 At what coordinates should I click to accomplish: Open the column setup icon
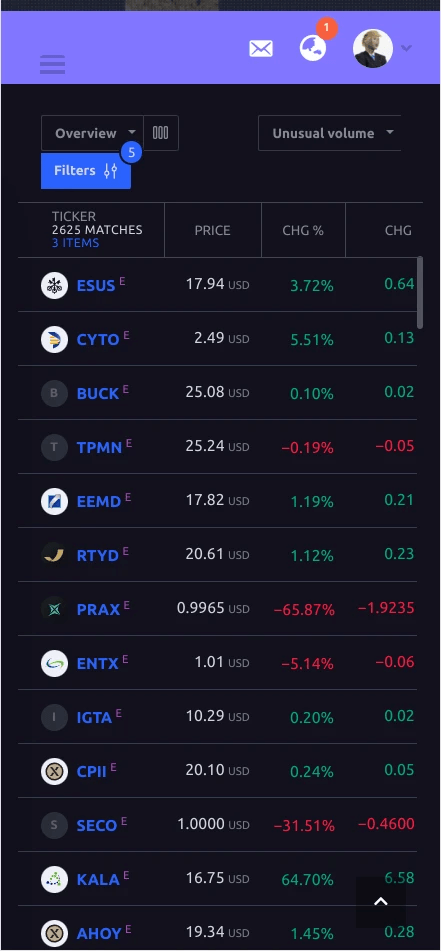(161, 133)
